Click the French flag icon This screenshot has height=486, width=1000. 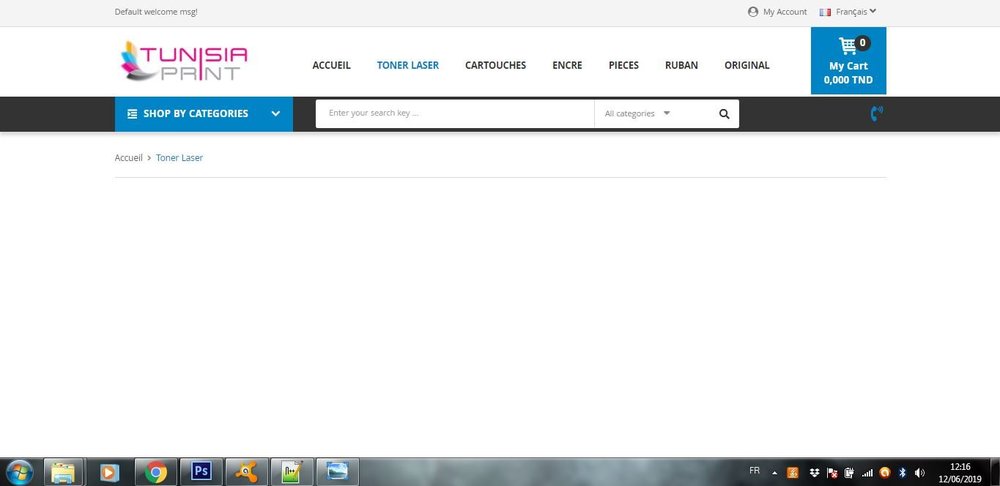(x=825, y=12)
